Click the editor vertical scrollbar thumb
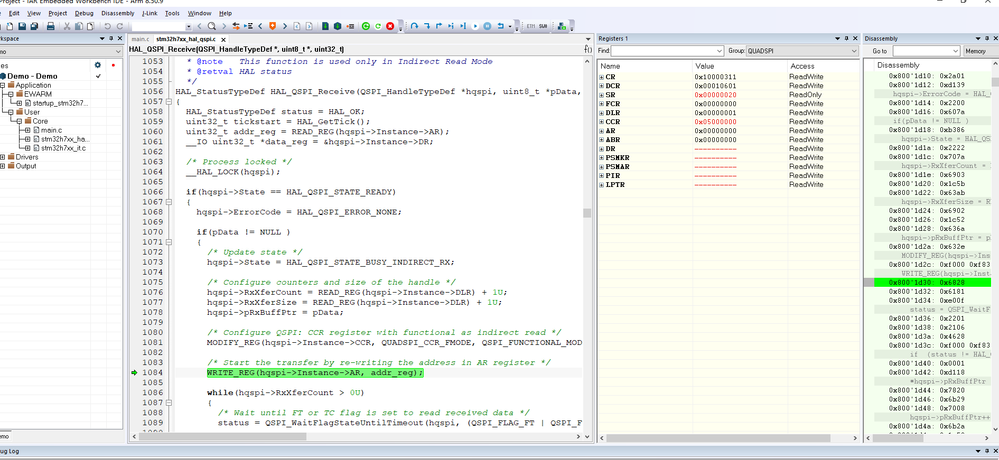This screenshot has height=460, width=999. tap(587, 213)
